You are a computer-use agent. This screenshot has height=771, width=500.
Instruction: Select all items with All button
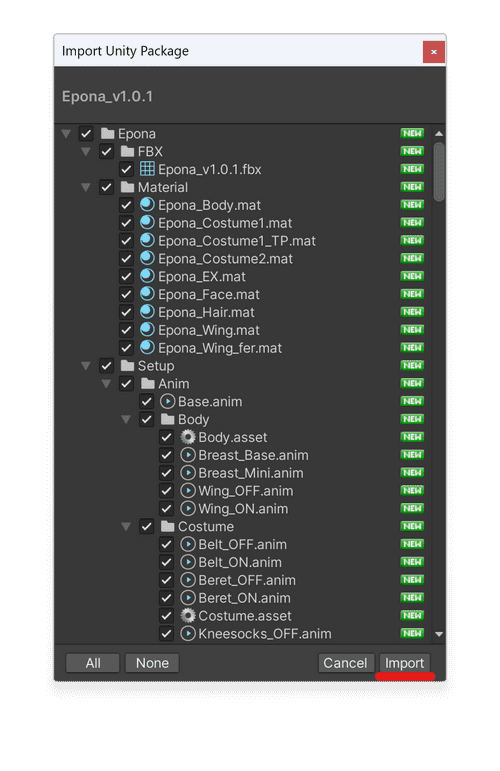coord(93,663)
